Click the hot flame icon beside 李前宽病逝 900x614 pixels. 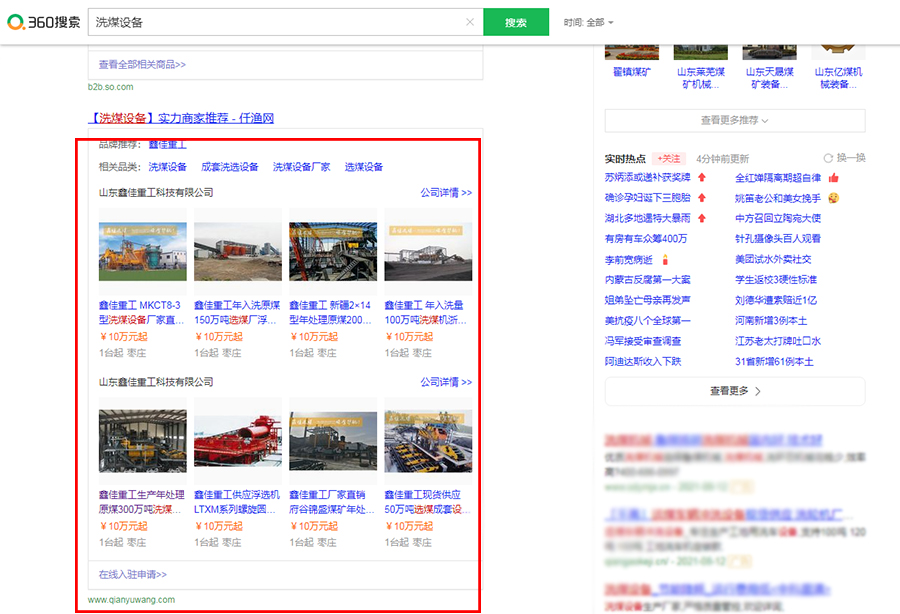click(665, 259)
